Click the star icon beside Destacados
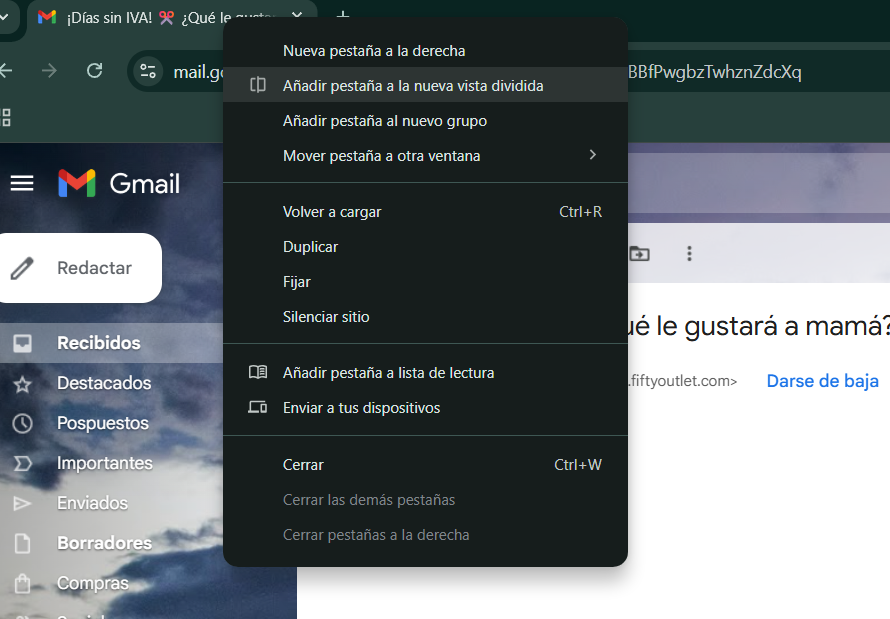The height and width of the screenshot is (619, 890). click(x=22, y=383)
